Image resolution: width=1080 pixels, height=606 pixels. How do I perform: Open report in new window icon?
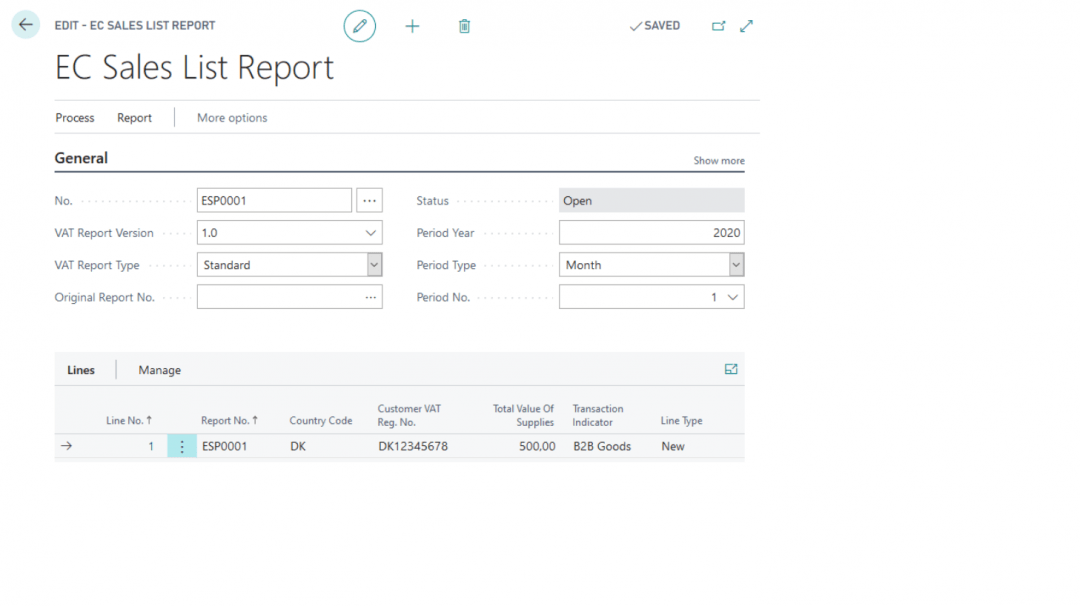718,26
